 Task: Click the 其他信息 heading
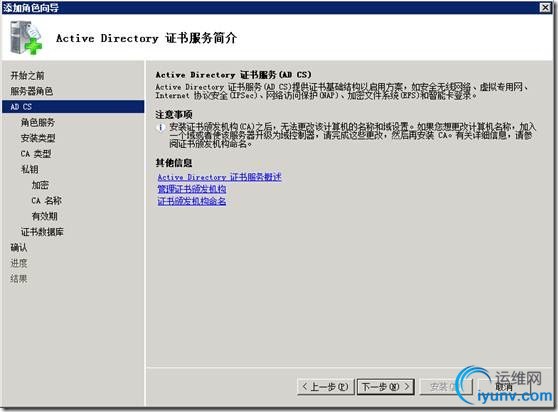pos(174,163)
